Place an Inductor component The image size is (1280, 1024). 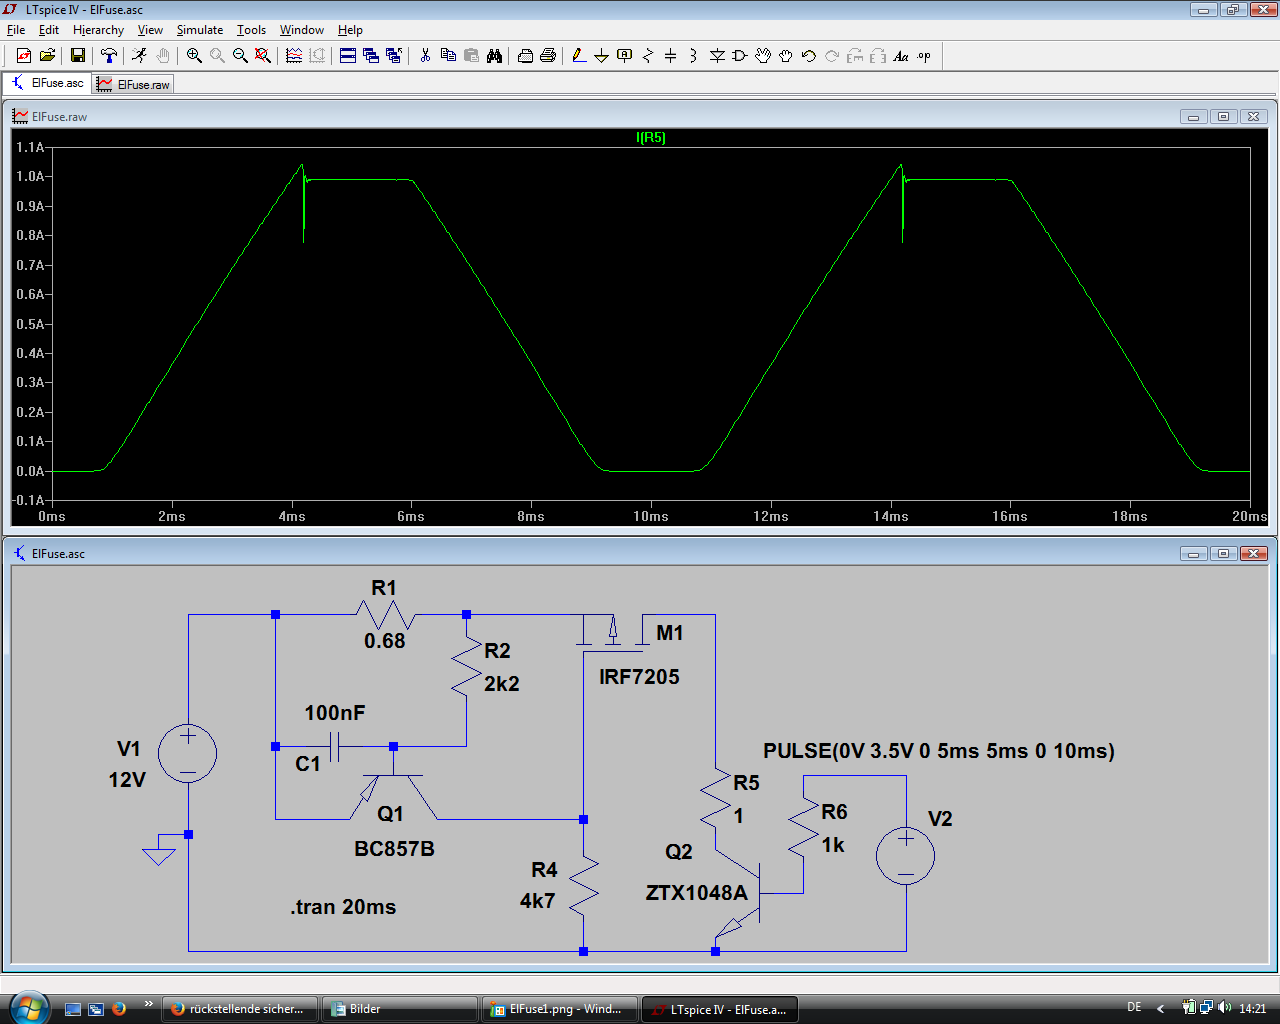[694, 56]
